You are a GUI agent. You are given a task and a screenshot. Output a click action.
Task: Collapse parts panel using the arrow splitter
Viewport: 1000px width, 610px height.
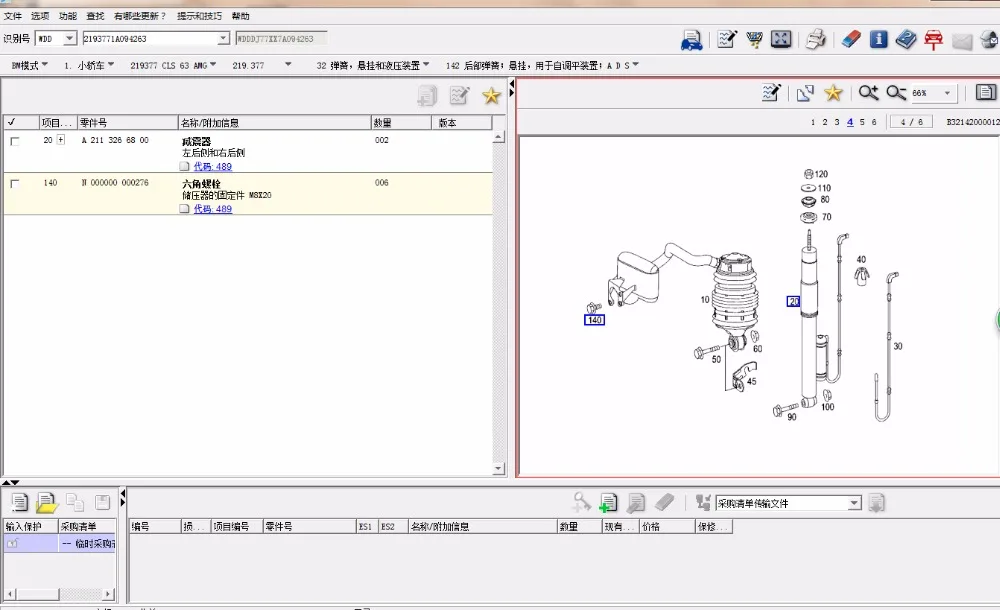pos(511,88)
